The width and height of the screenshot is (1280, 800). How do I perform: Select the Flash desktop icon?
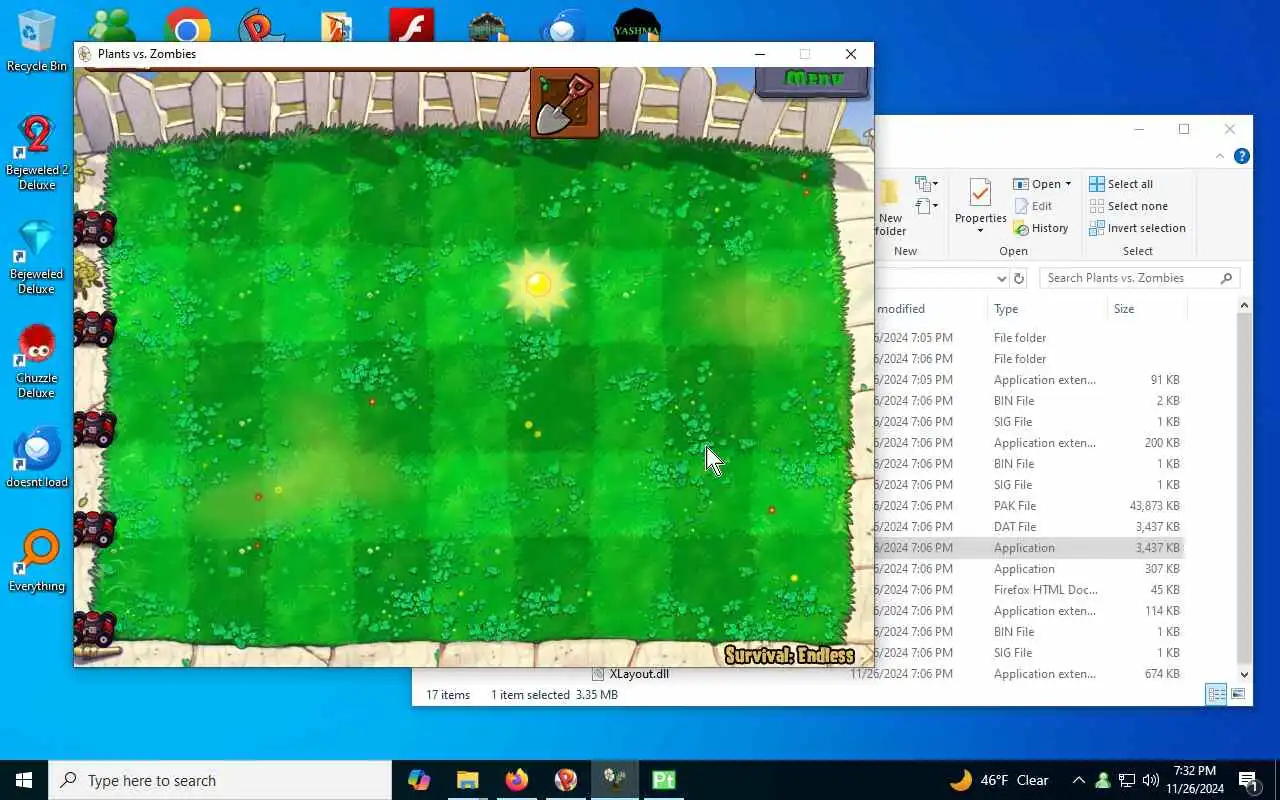pyautogui.click(x=411, y=25)
